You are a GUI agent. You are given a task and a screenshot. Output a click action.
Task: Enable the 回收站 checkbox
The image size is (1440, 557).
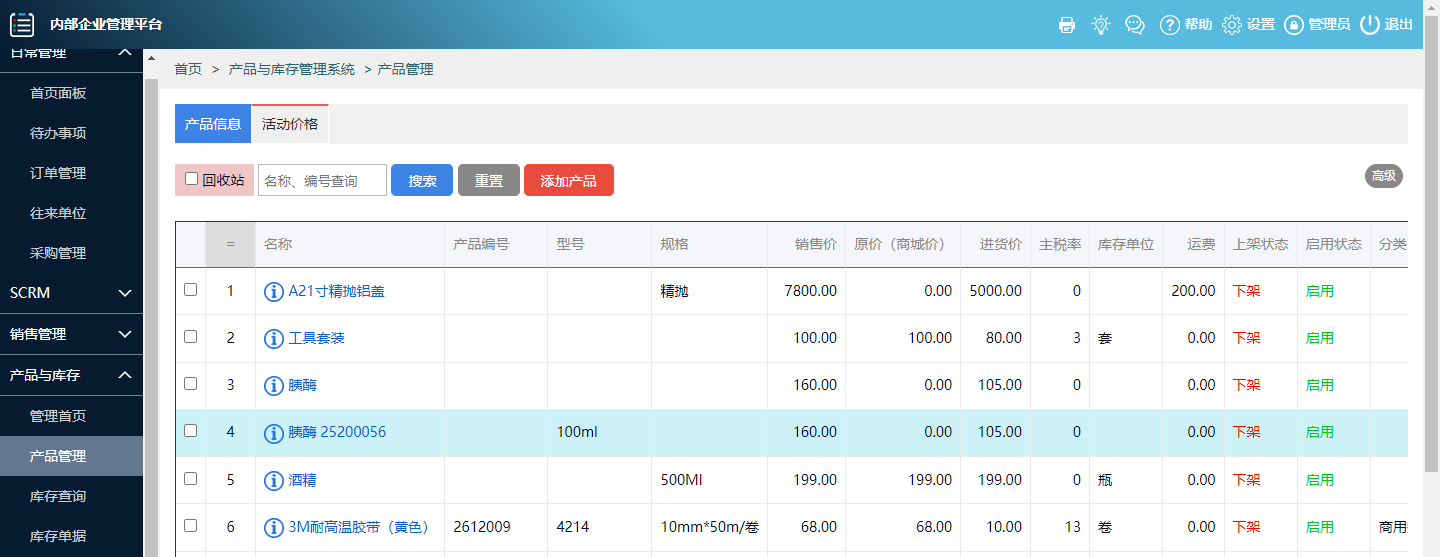[192, 179]
